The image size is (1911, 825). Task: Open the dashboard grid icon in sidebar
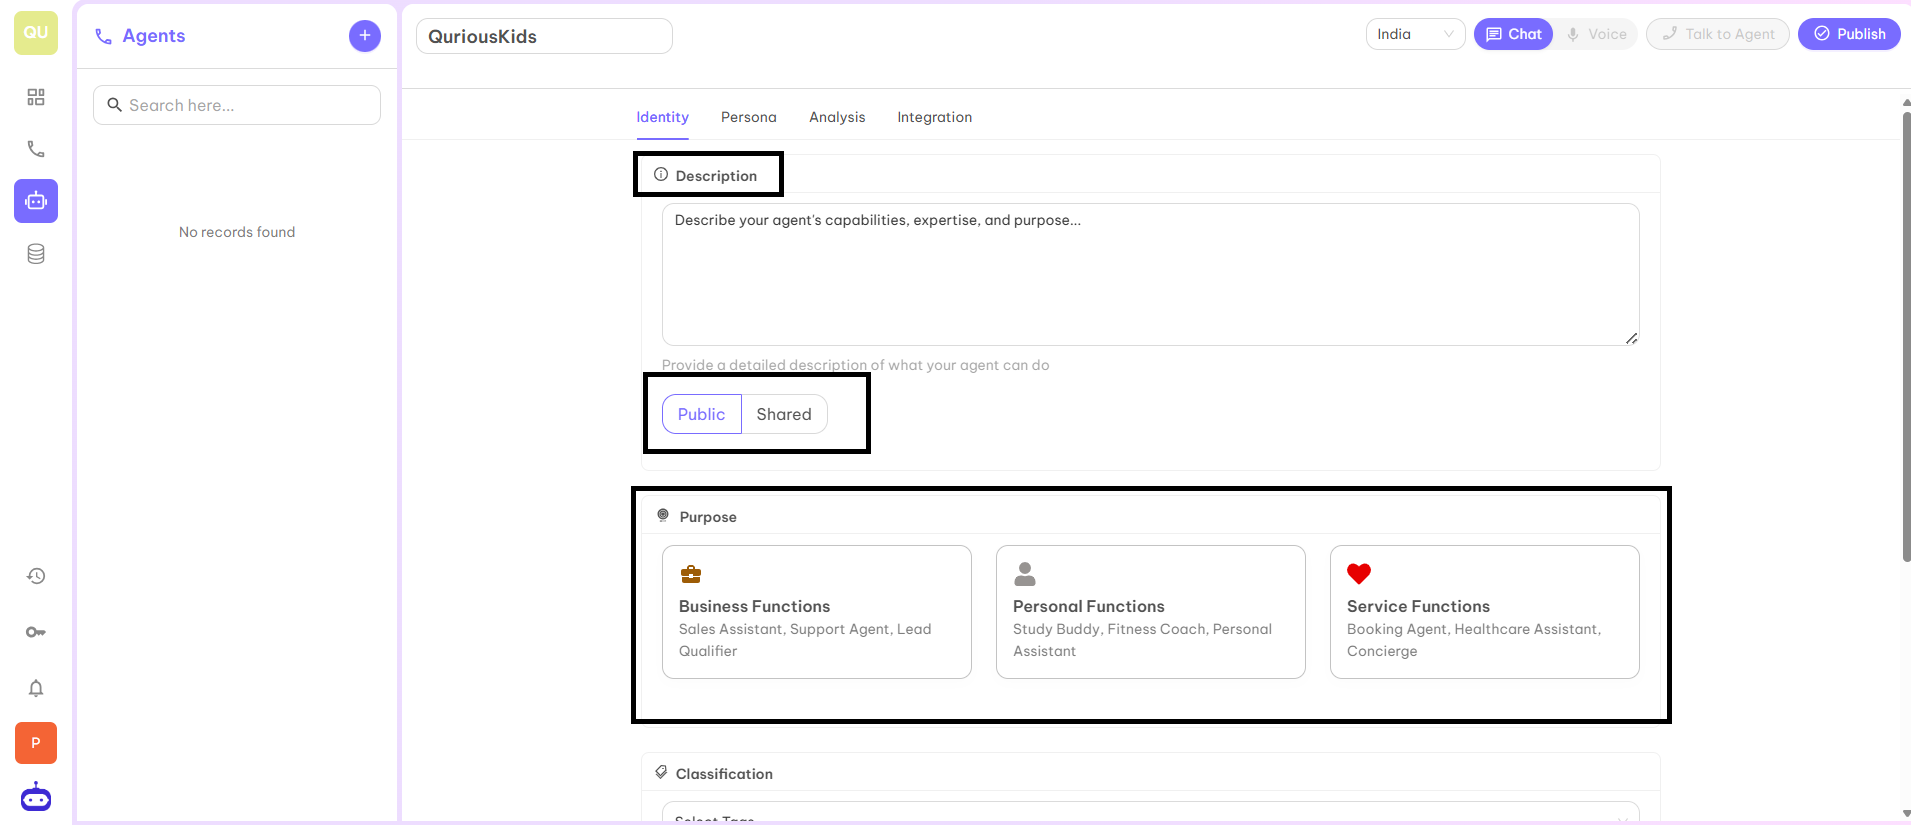coord(36,97)
